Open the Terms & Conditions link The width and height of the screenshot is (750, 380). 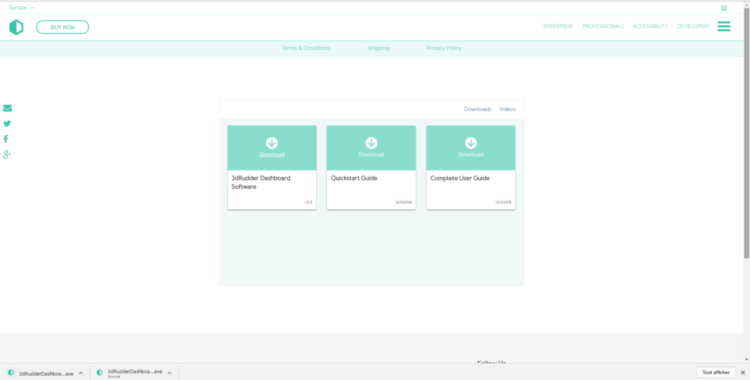pyautogui.click(x=306, y=48)
